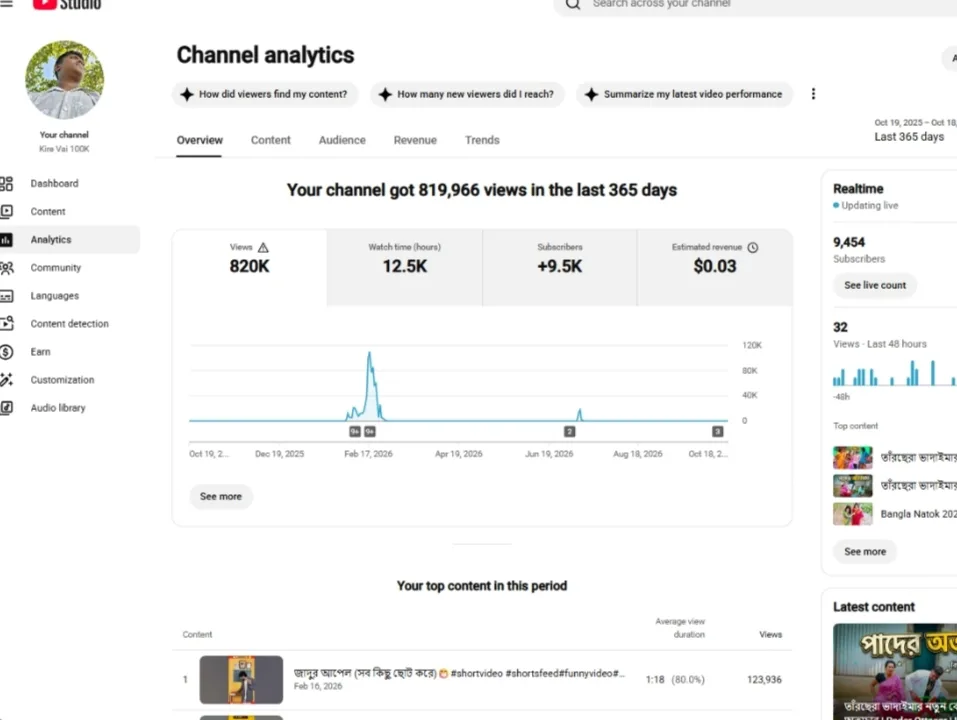
Task: Click the search magnifier icon
Action: (x=572, y=4)
